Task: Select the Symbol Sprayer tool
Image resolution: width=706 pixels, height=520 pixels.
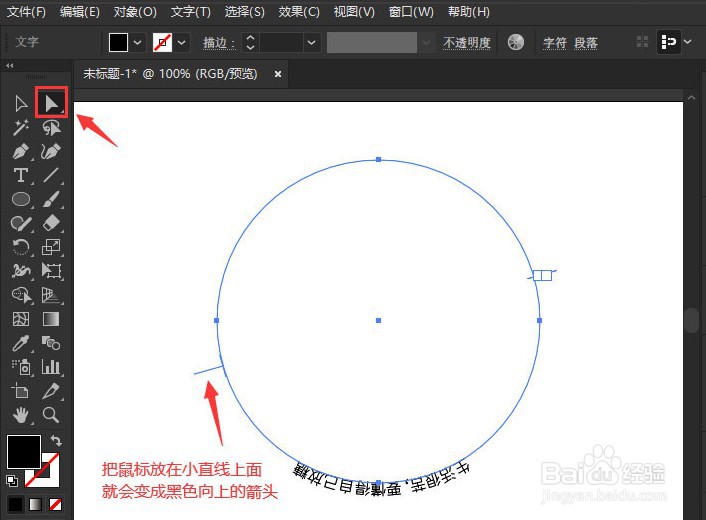Action: pyautogui.click(x=21, y=367)
